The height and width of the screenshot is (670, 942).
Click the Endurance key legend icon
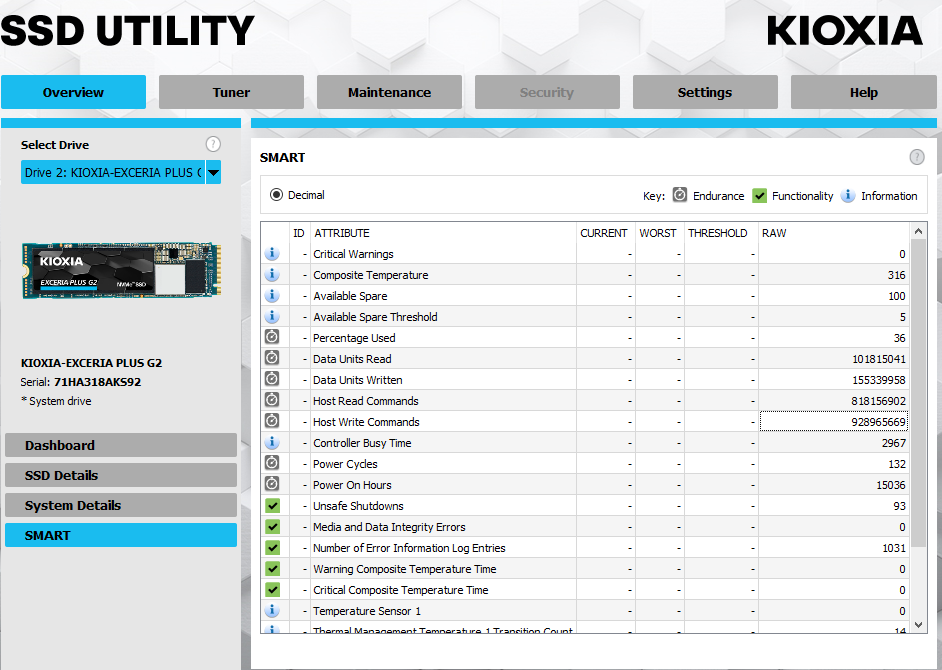coord(679,195)
